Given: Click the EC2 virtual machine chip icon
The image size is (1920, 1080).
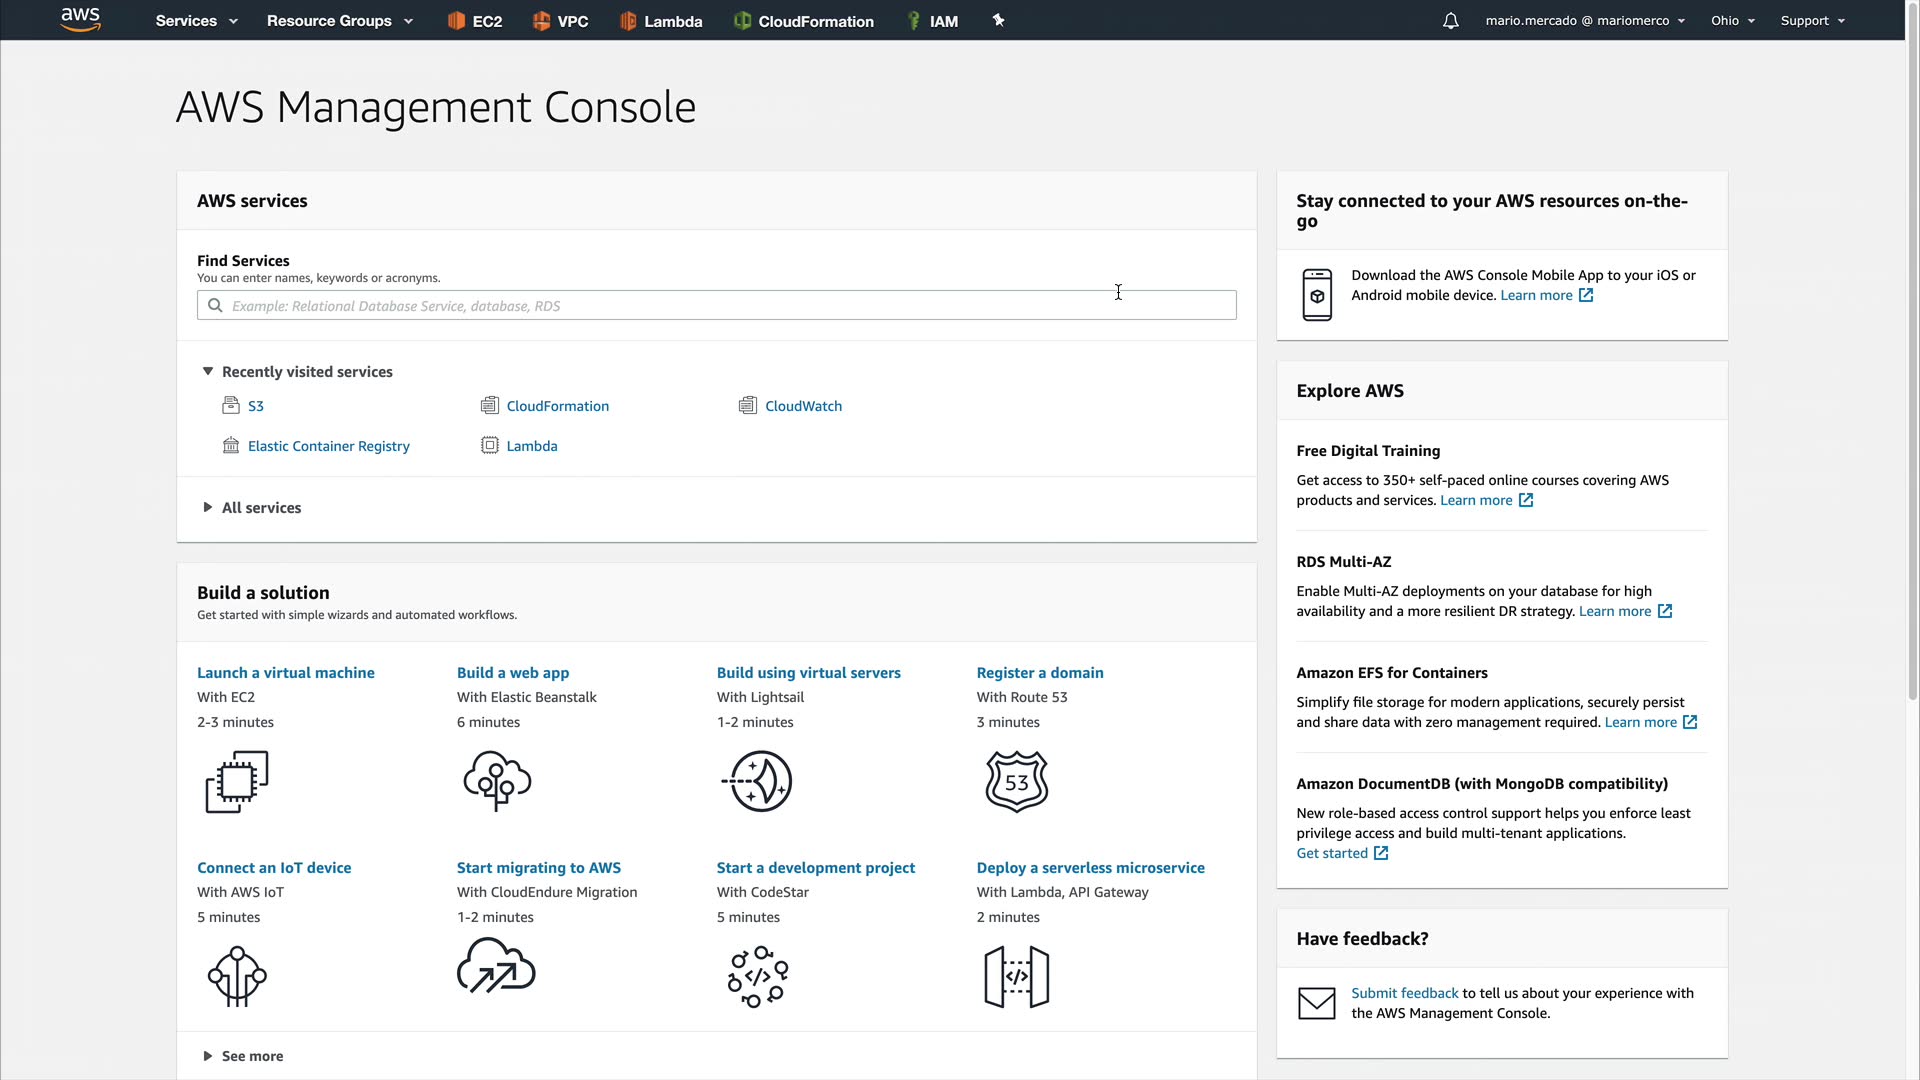Looking at the screenshot, I should tap(237, 781).
